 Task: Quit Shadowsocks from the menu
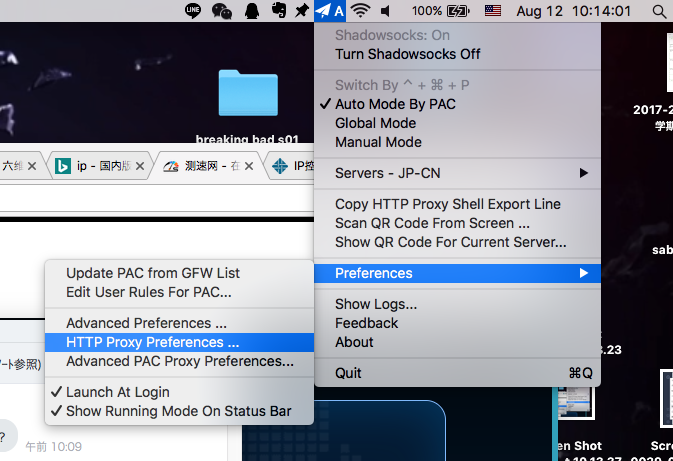pyautogui.click(x=457, y=373)
